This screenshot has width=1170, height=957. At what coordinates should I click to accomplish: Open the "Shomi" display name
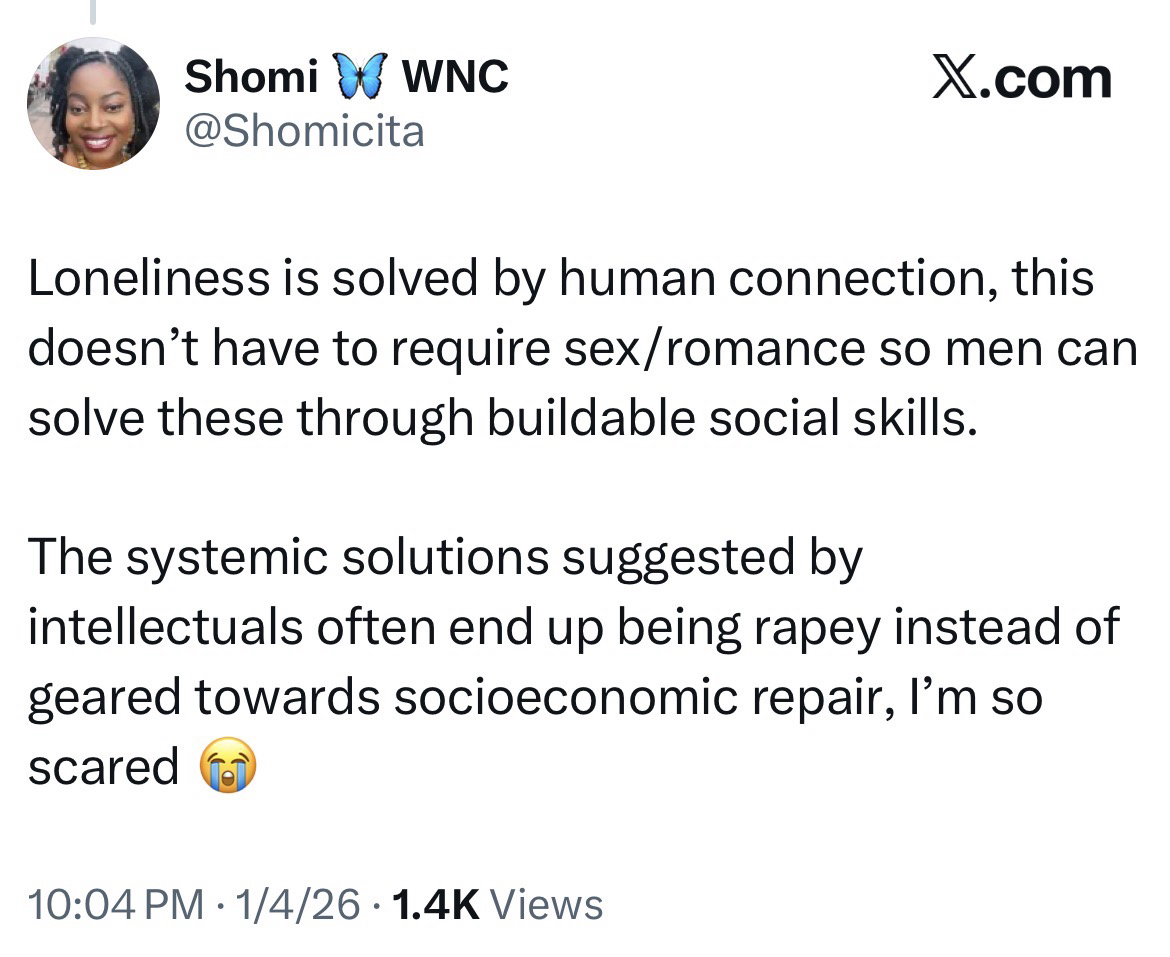251,77
